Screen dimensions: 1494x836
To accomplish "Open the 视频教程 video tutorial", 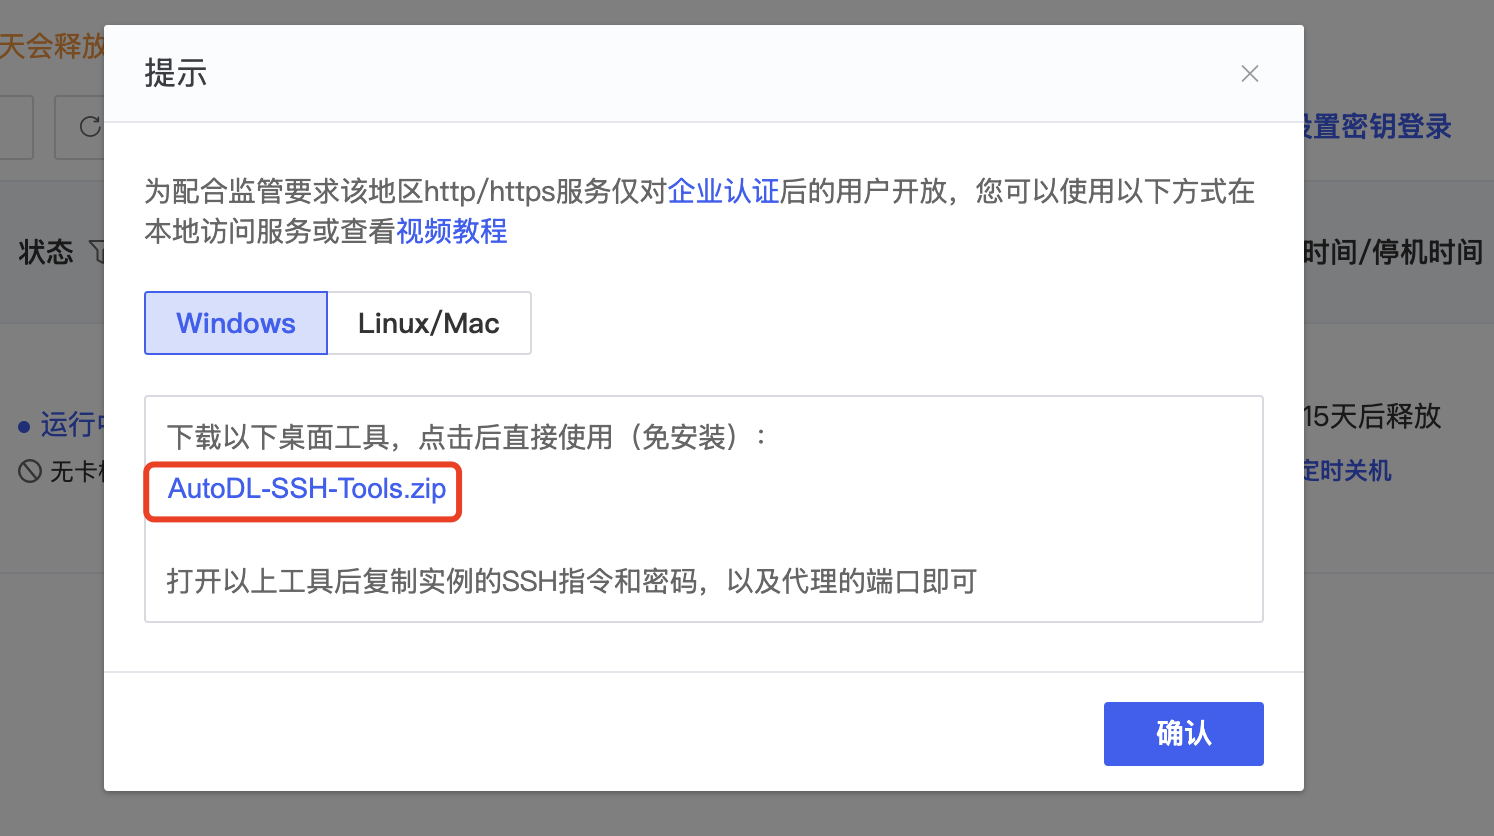I will [x=451, y=232].
